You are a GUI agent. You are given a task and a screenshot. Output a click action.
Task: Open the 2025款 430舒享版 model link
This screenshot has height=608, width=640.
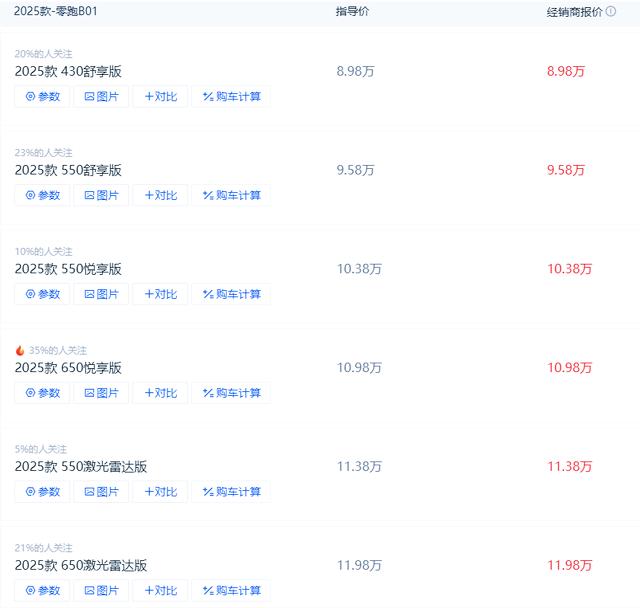pyautogui.click(x=68, y=71)
